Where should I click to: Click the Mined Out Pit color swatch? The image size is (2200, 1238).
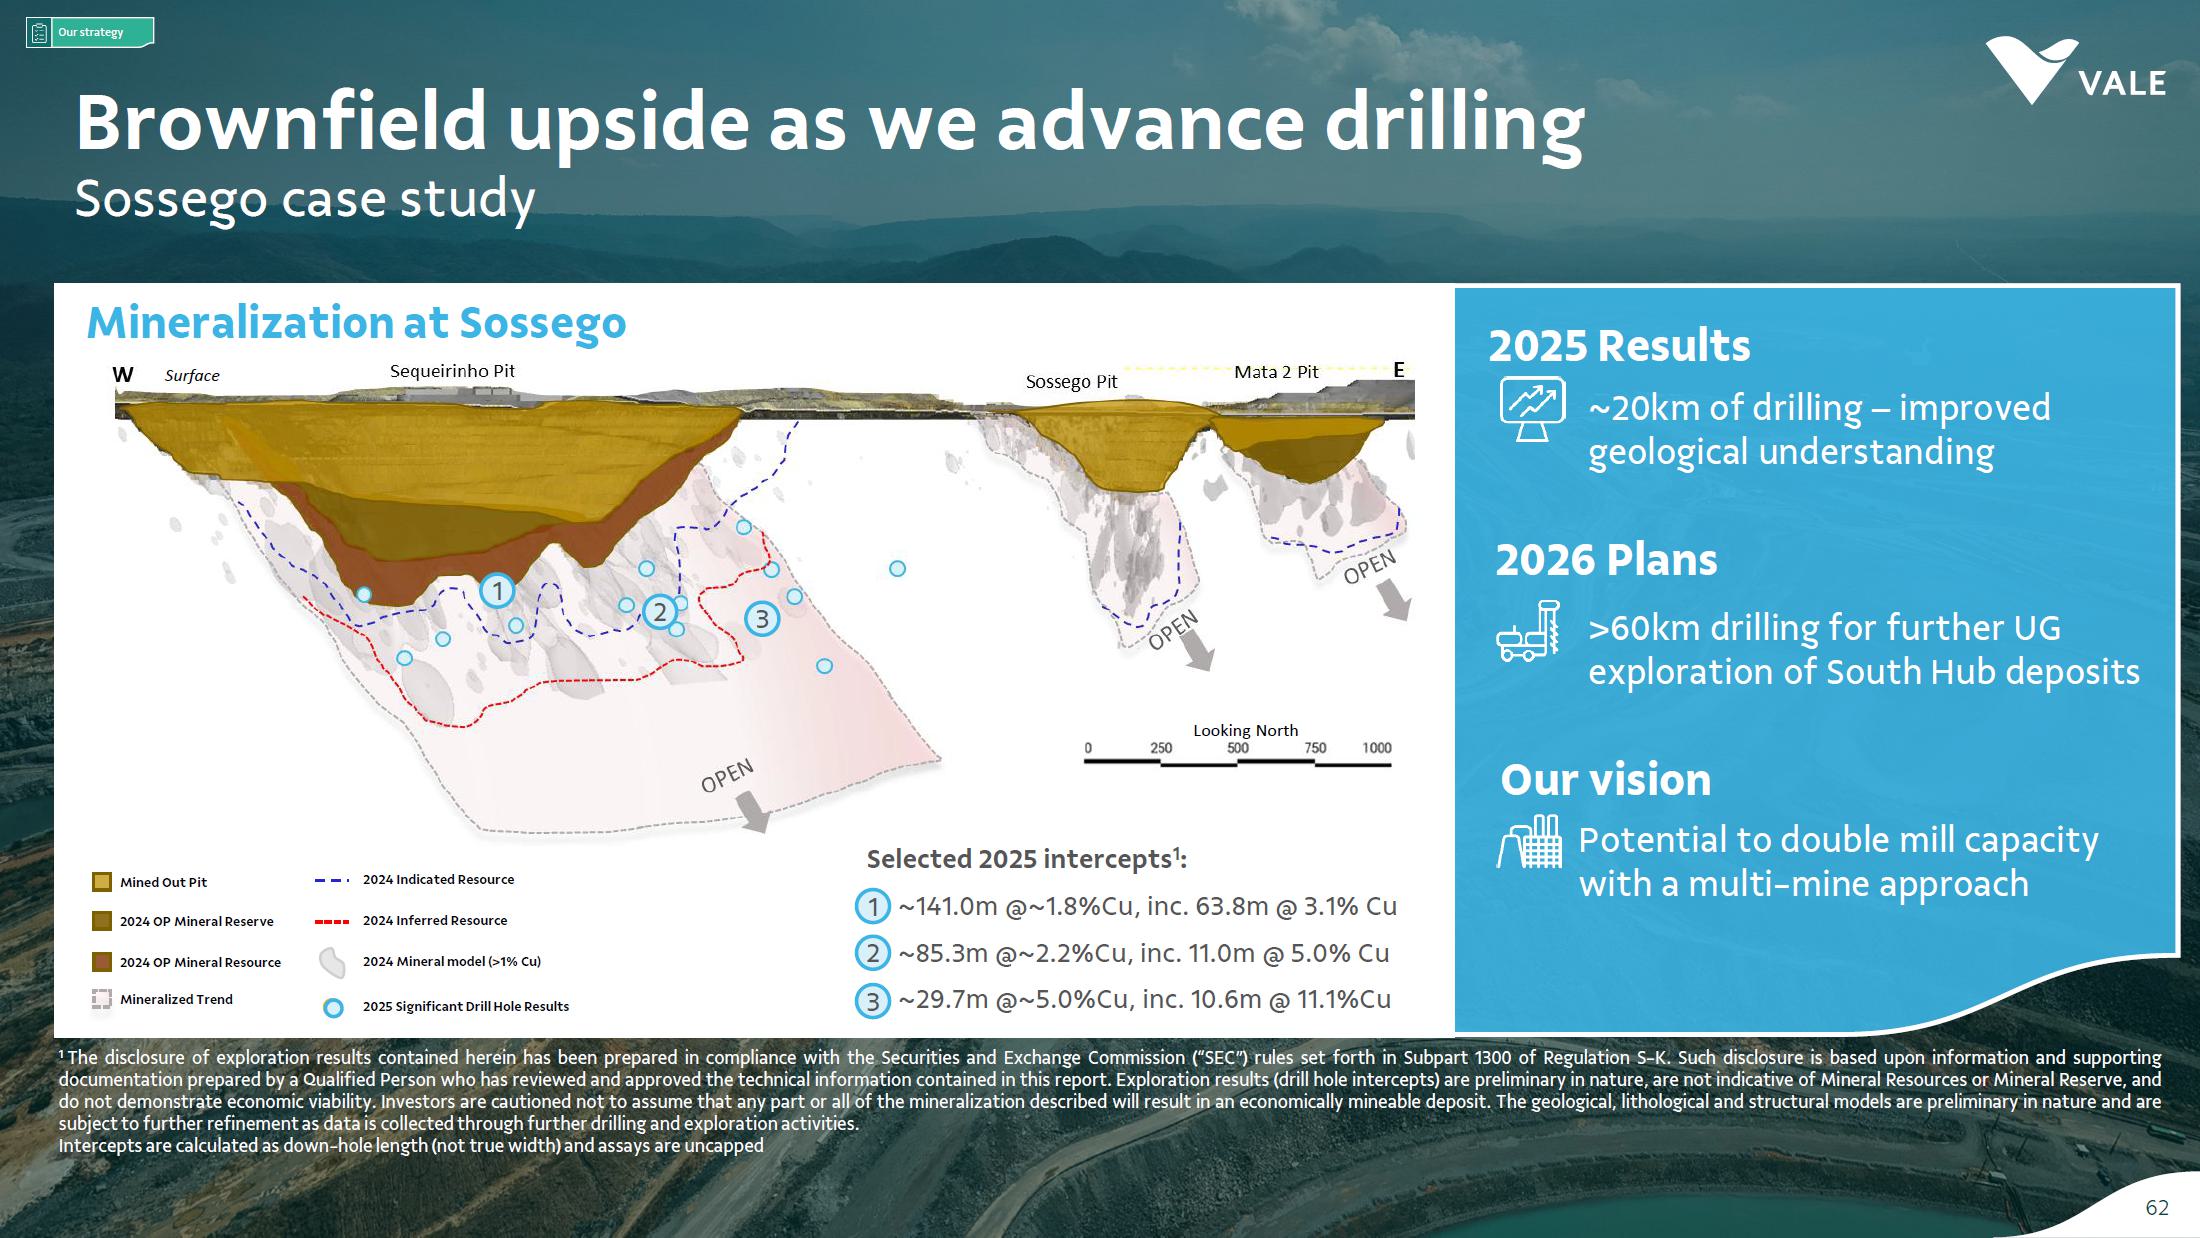[101, 882]
